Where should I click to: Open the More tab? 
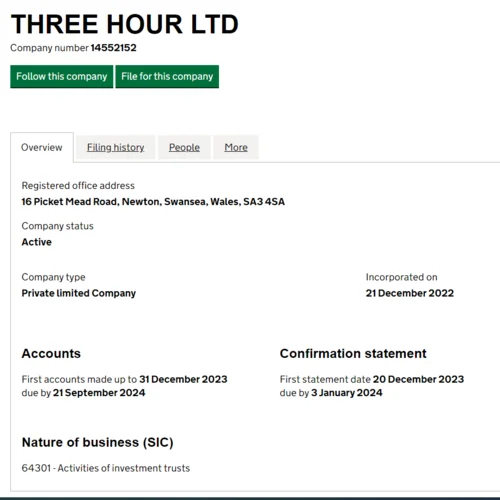pyautogui.click(x=236, y=147)
